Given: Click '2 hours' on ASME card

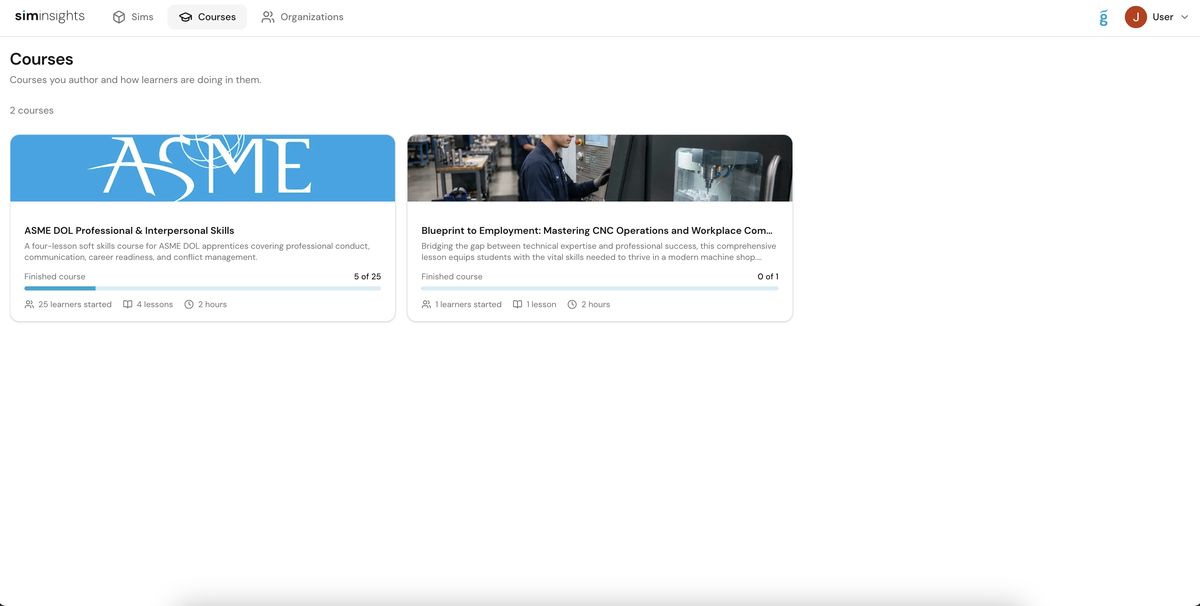Looking at the screenshot, I should coord(212,304).
